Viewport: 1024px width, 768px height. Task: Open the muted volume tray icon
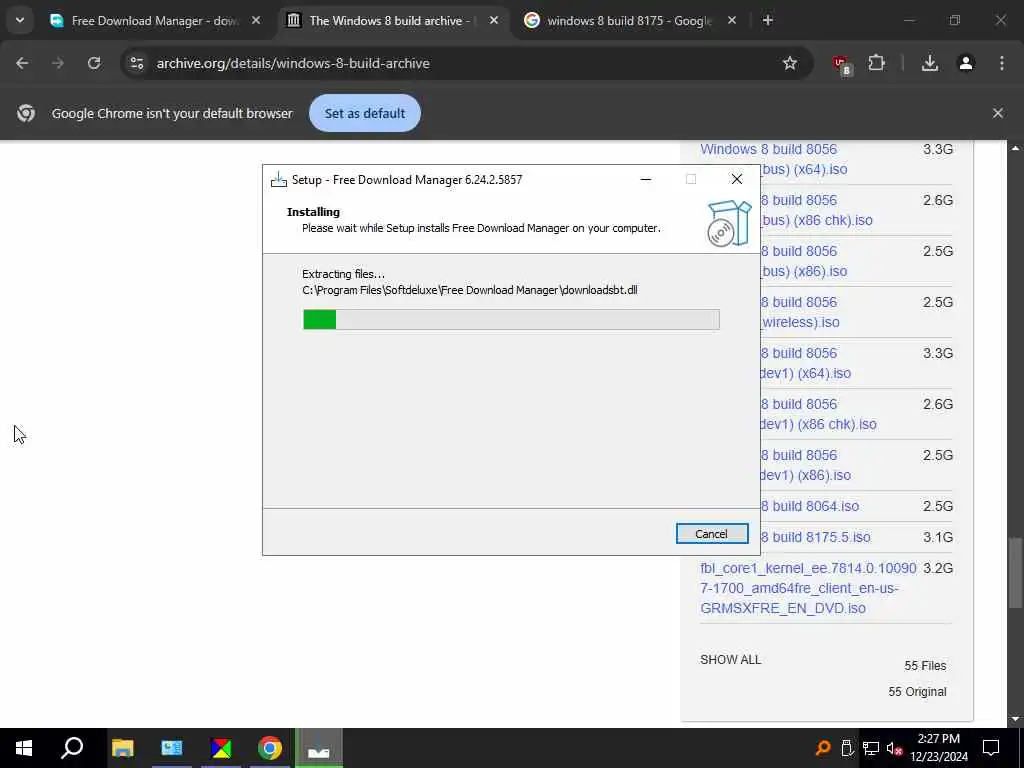(894, 748)
